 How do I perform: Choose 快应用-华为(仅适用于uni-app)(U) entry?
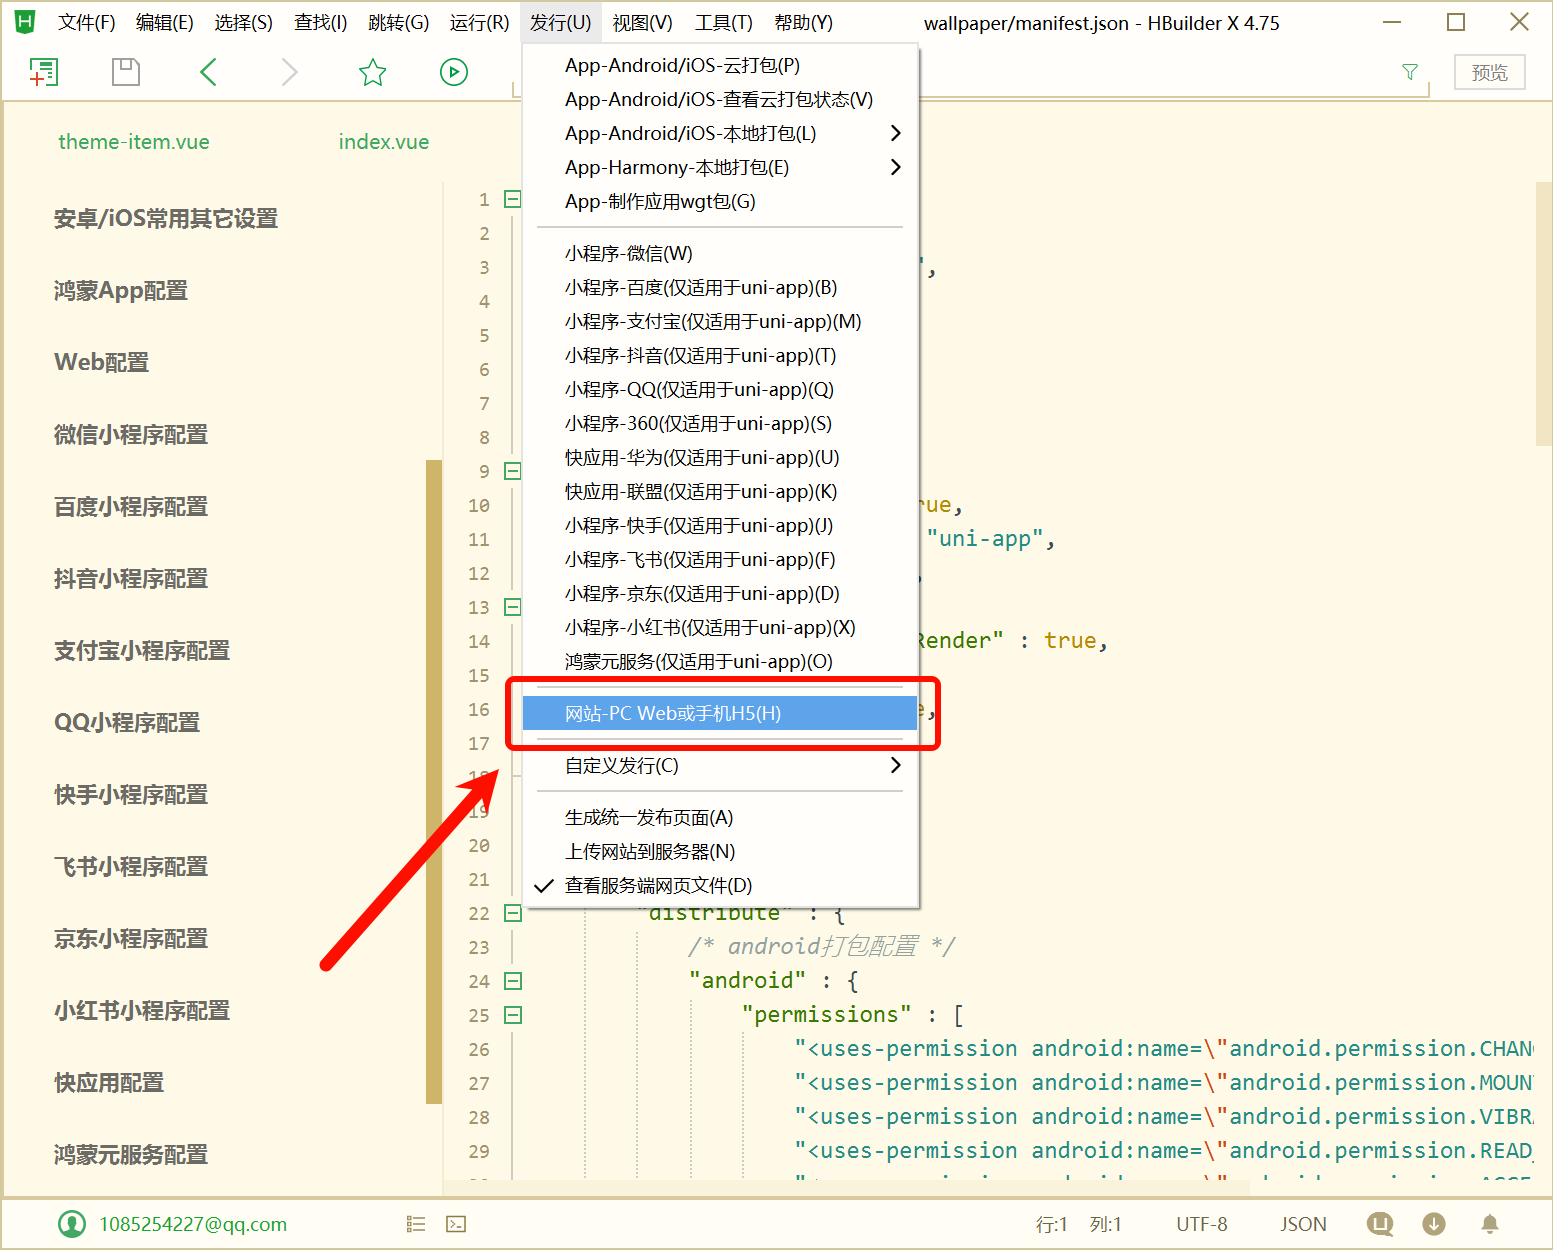(721, 458)
